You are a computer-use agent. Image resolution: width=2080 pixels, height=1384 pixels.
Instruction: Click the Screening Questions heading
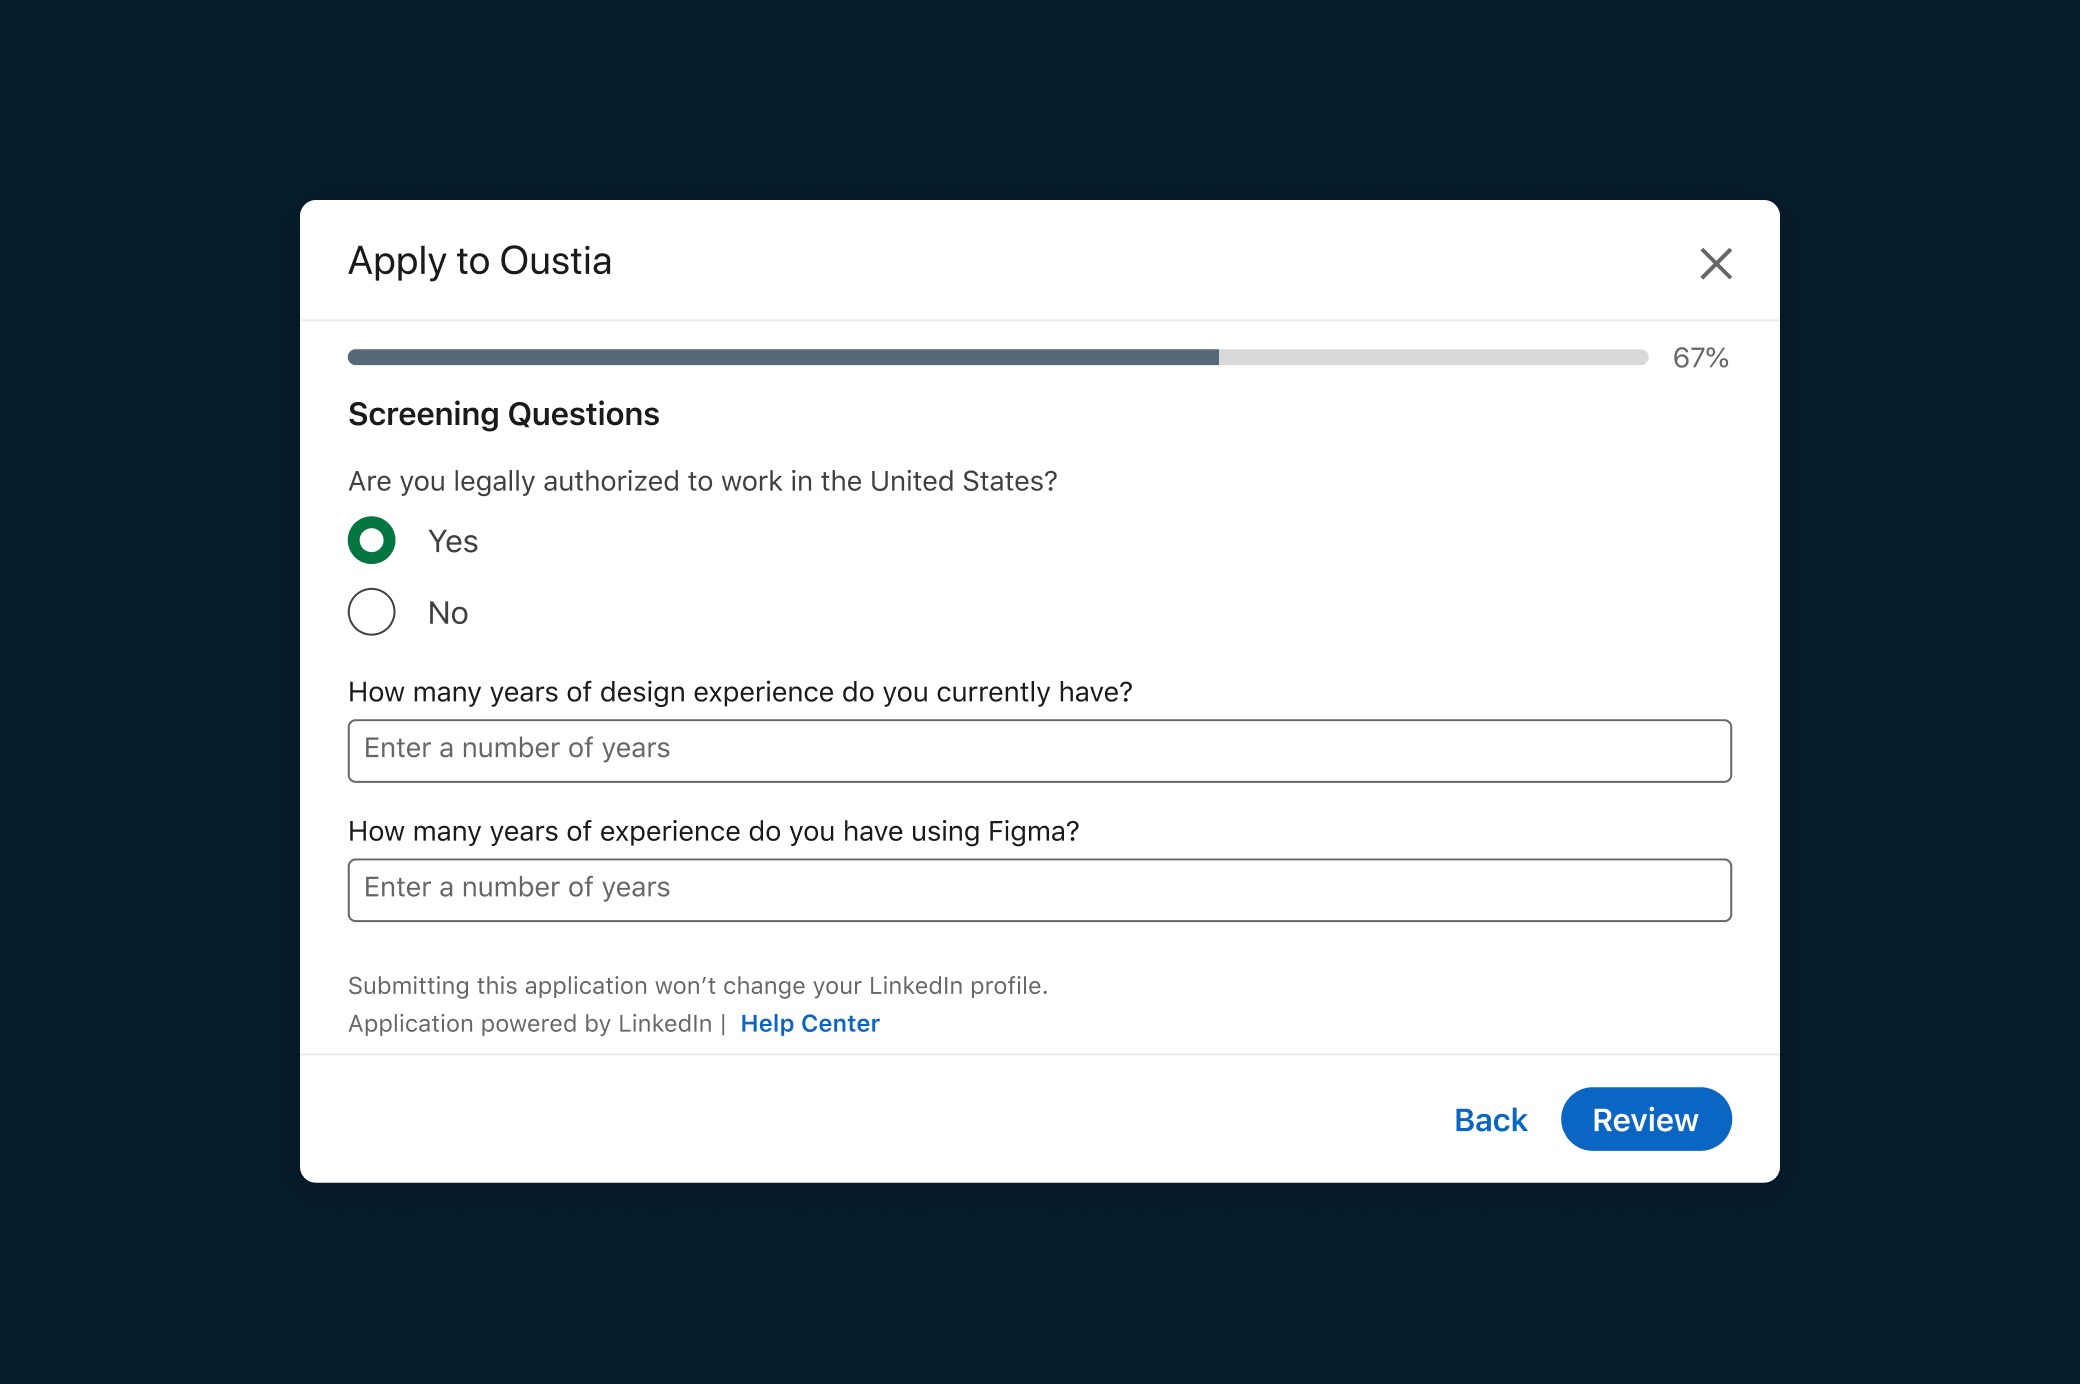click(504, 414)
